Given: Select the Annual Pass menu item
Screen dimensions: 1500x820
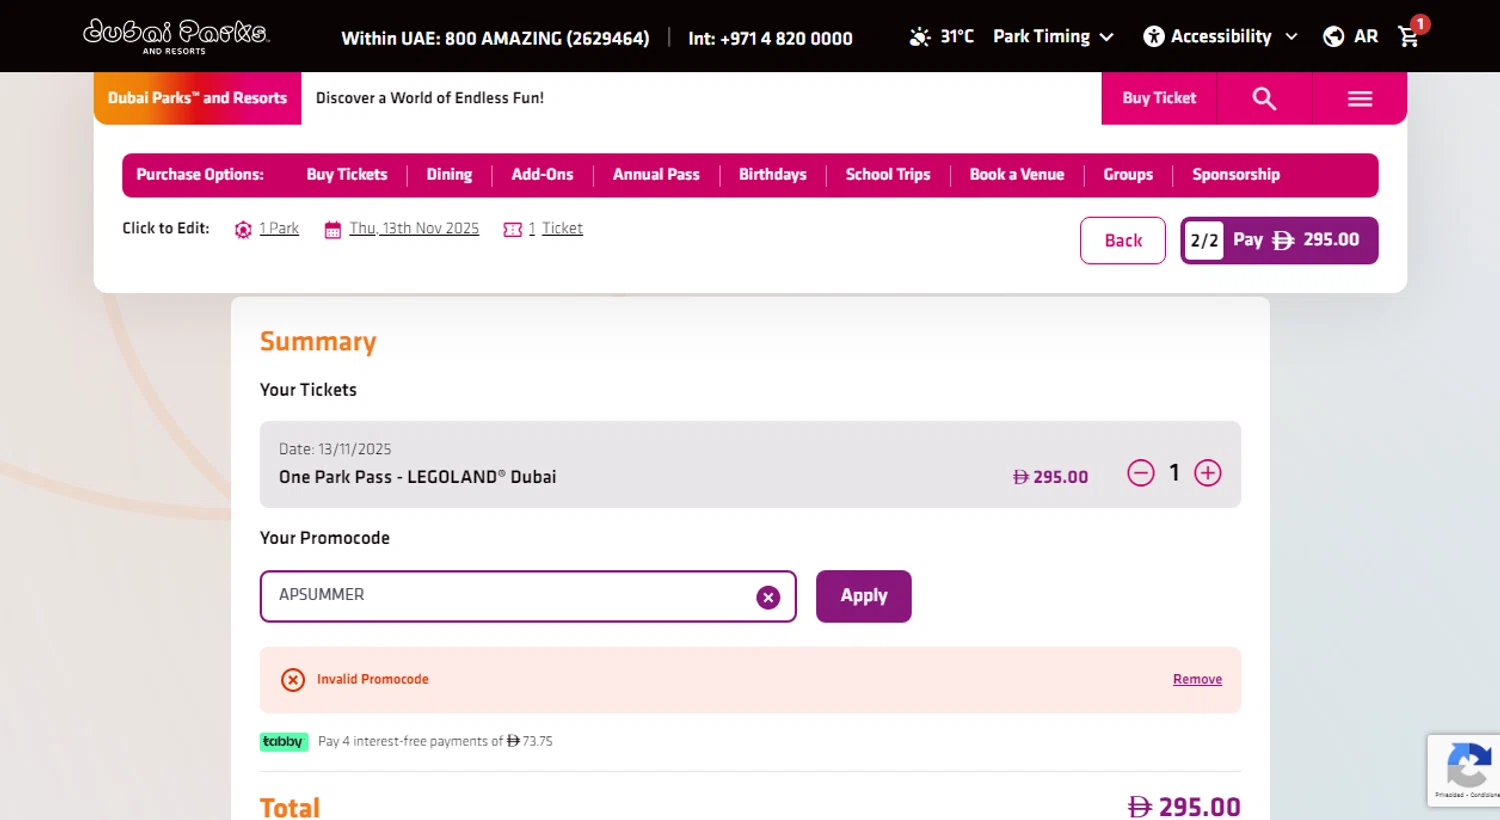Looking at the screenshot, I should (x=656, y=175).
